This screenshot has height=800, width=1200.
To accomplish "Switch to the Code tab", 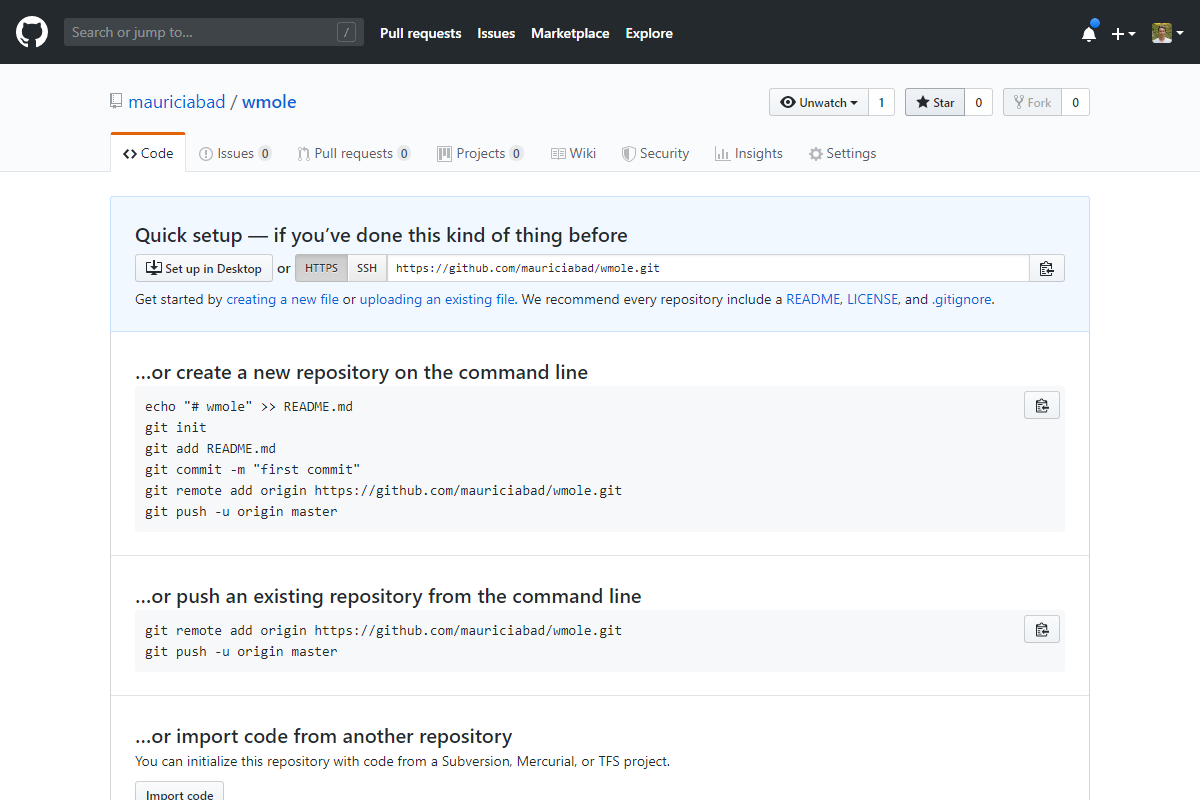I will pos(148,153).
